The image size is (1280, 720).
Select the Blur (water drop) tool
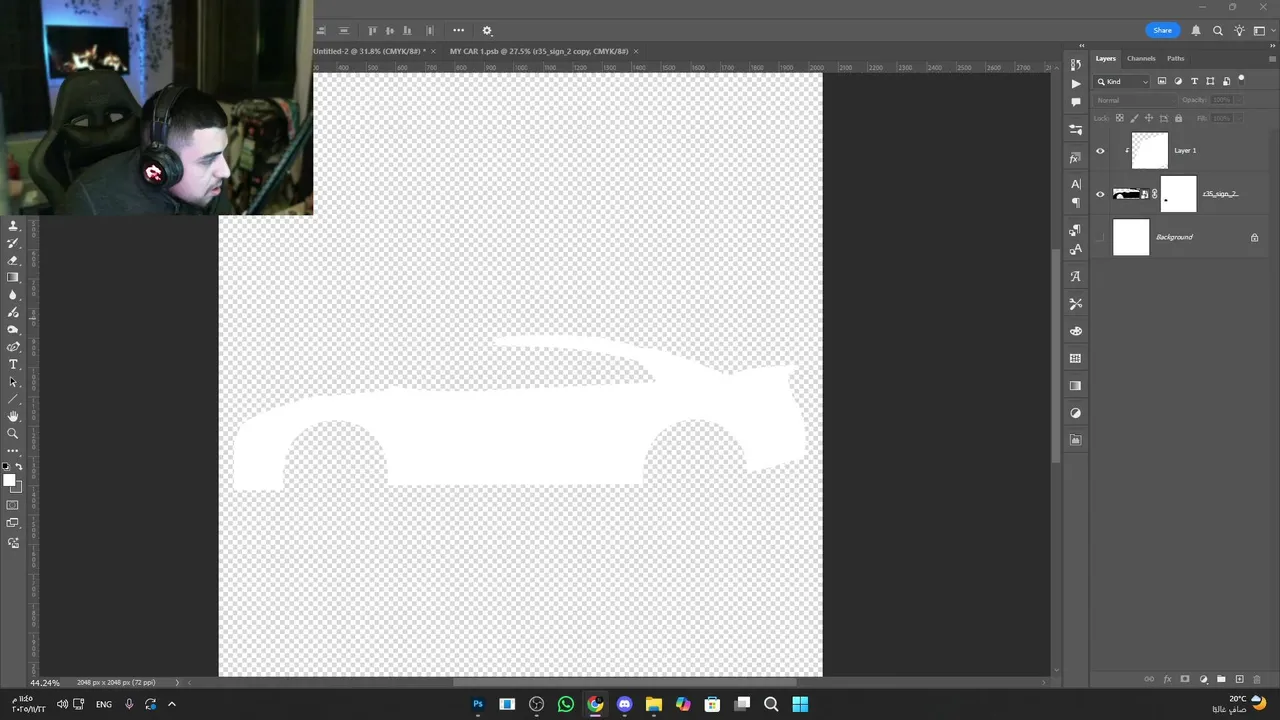click(x=13, y=295)
